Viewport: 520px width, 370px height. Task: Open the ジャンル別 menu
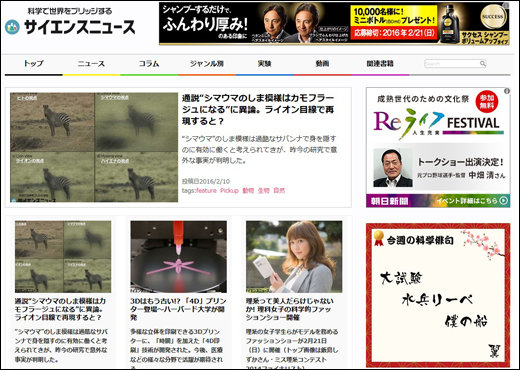(207, 63)
